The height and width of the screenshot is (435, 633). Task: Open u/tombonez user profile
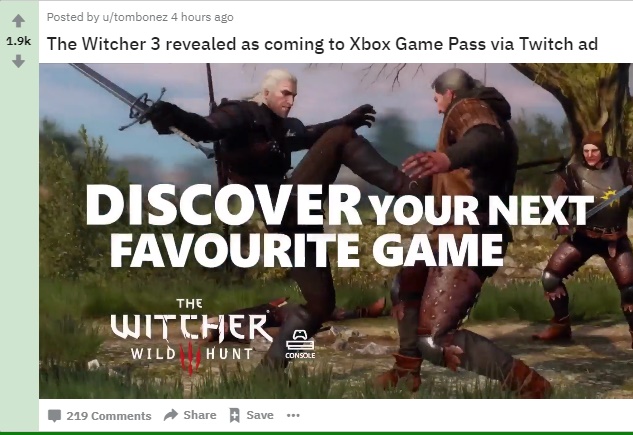coord(134,17)
